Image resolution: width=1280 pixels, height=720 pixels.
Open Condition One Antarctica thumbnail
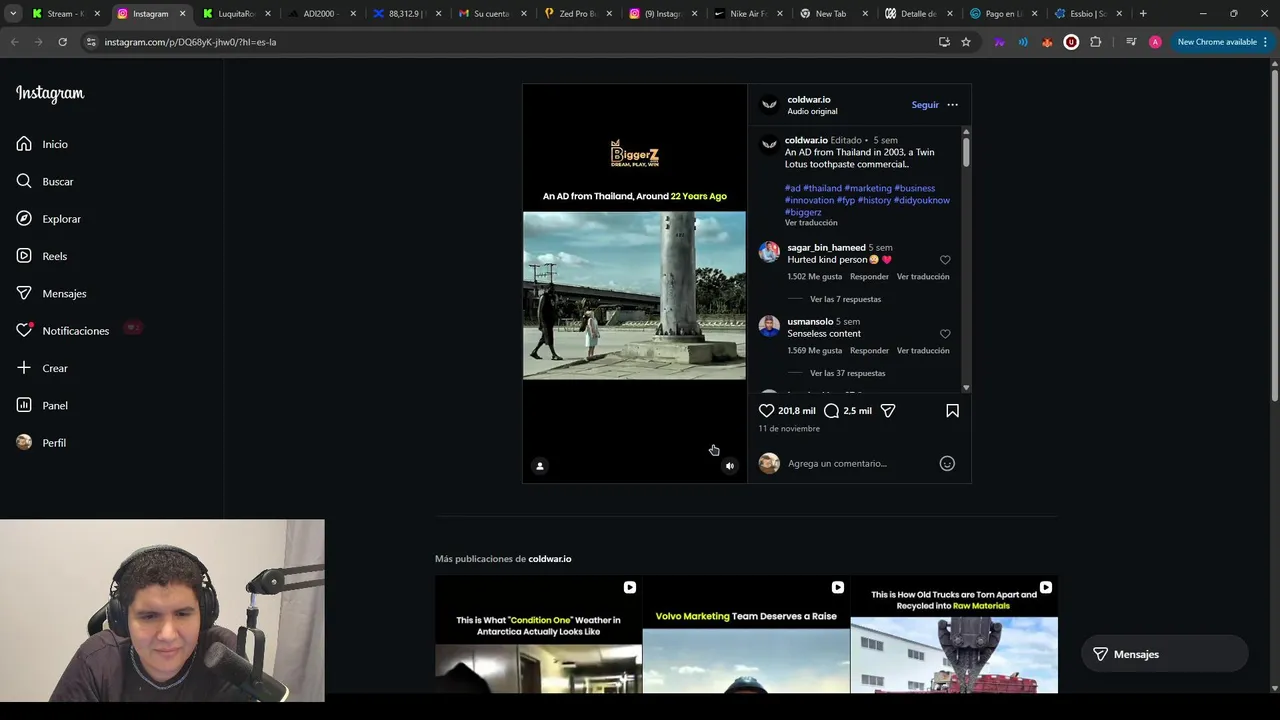tap(538, 634)
